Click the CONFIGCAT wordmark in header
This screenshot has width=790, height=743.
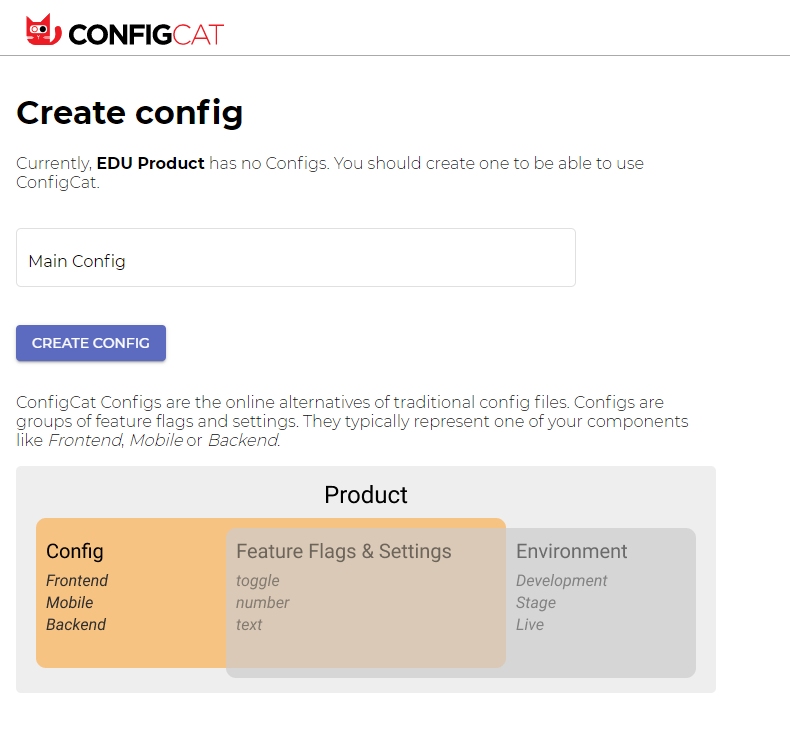click(146, 35)
